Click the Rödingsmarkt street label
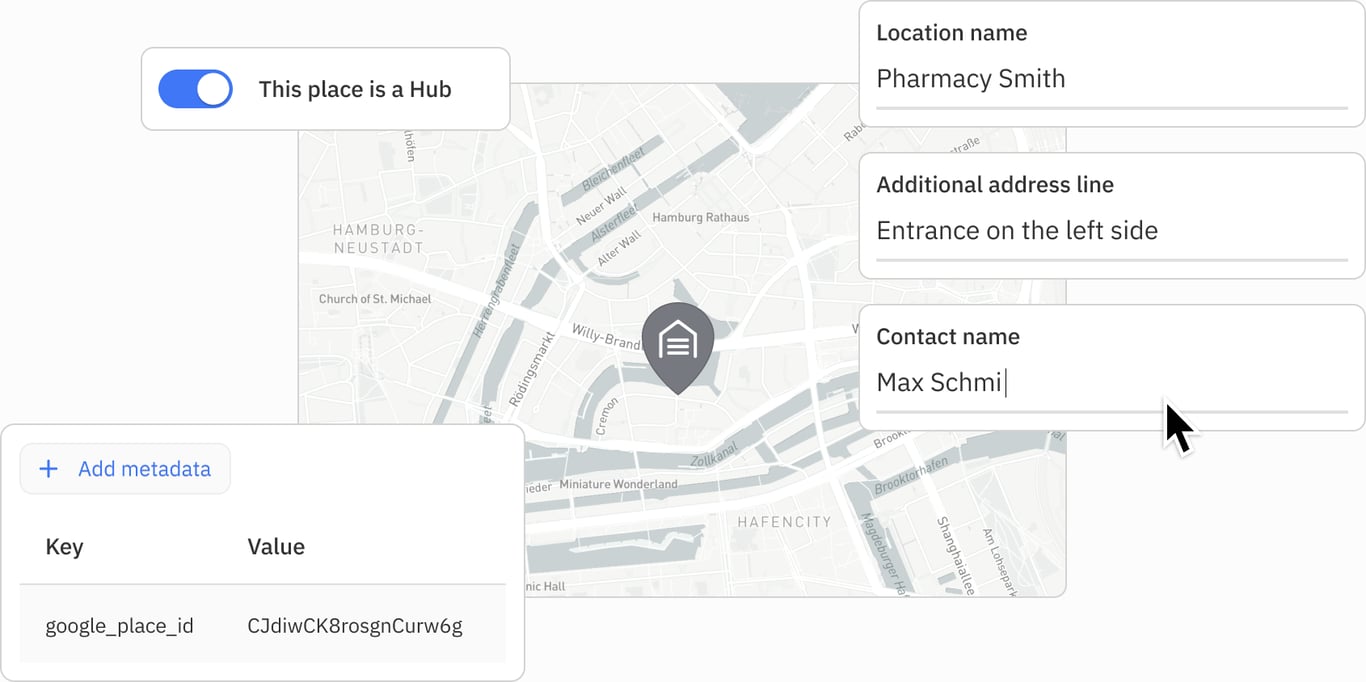The height and width of the screenshot is (682, 1366). (x=530, y=371)
